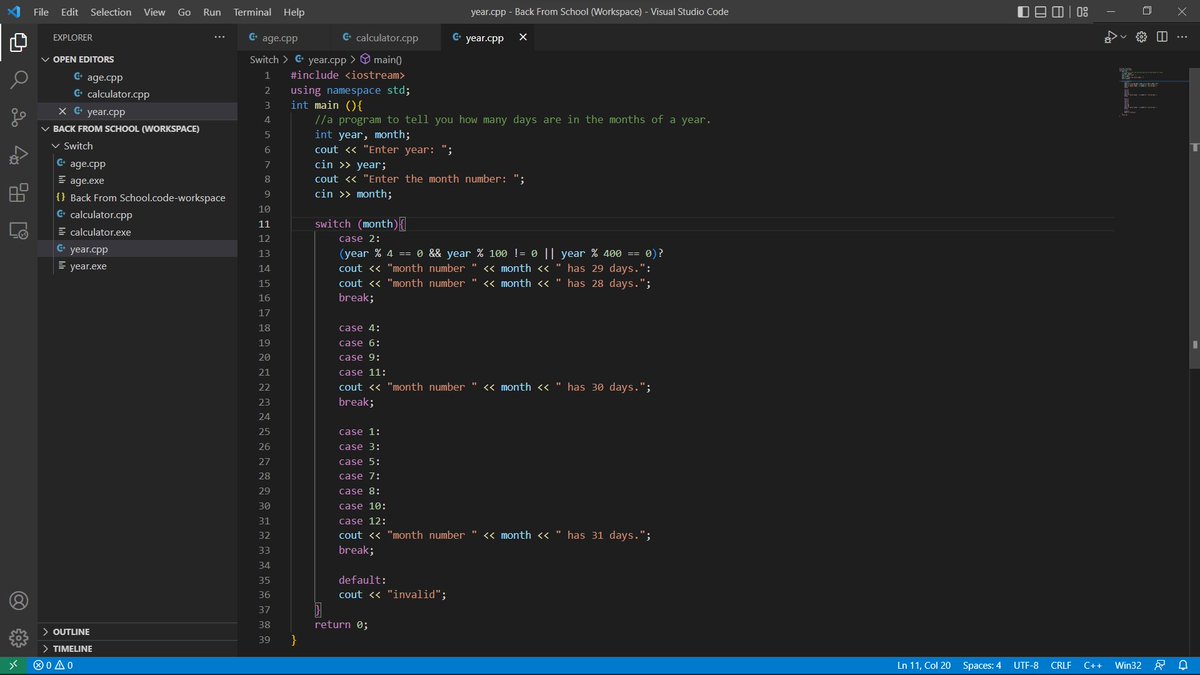Open the Customize Layout button
The width and height of the screenshot is (1200, 675).
(1083, 12)
